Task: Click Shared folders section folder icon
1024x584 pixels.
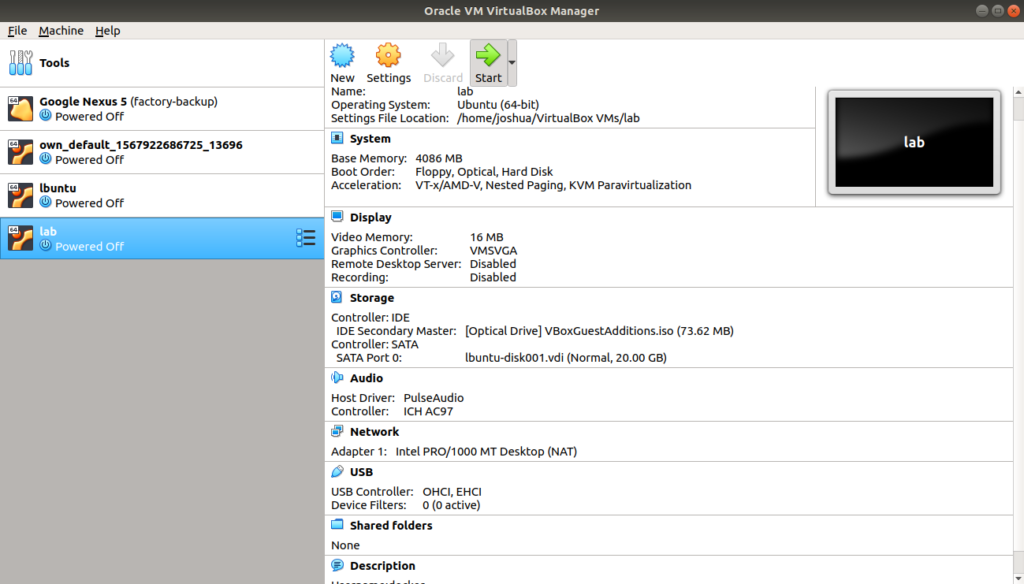Action: click(337, 524)
